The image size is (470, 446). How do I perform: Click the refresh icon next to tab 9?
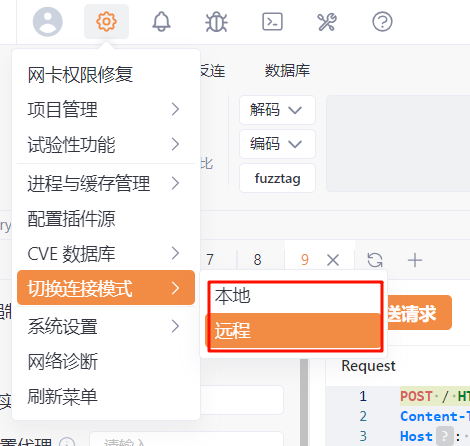[x=375, y=260]
